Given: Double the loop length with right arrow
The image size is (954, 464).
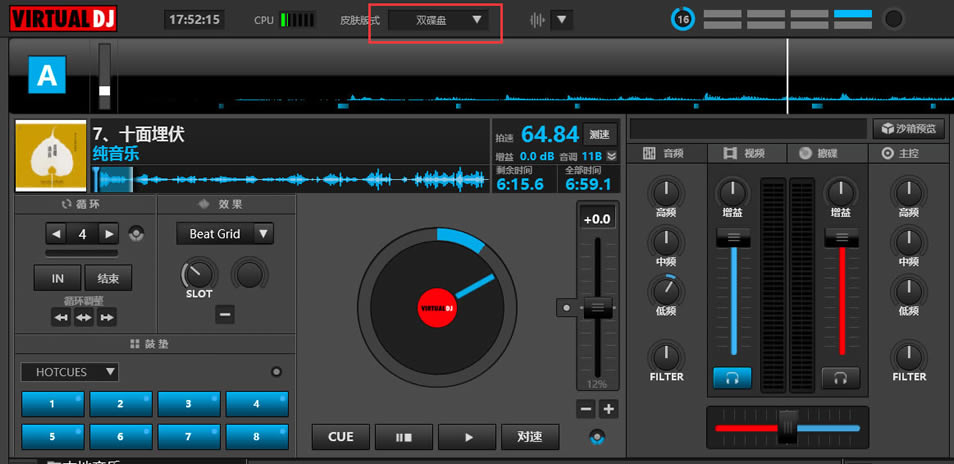Looking at the screenshot, I should (108, 234).
